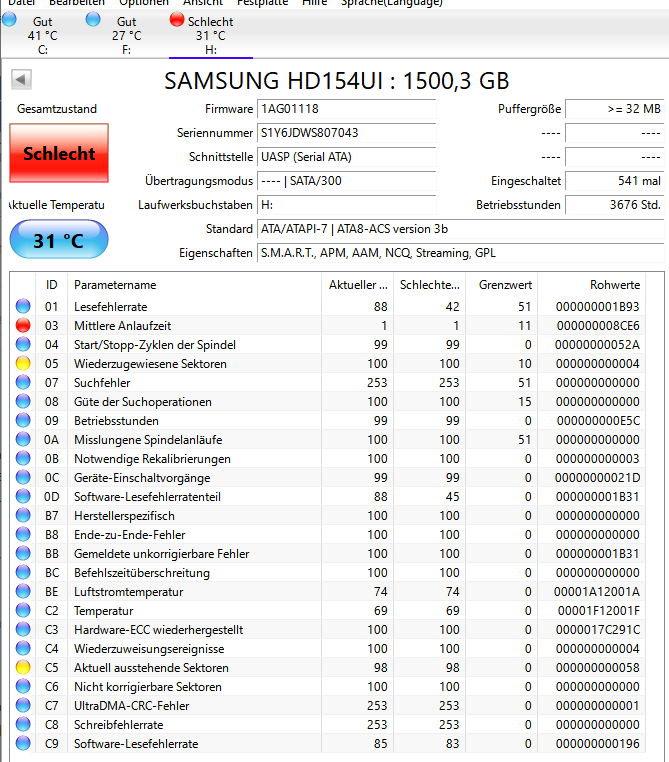
Task: Click the back arrow disk navigation button
Action: coord(21,79)
